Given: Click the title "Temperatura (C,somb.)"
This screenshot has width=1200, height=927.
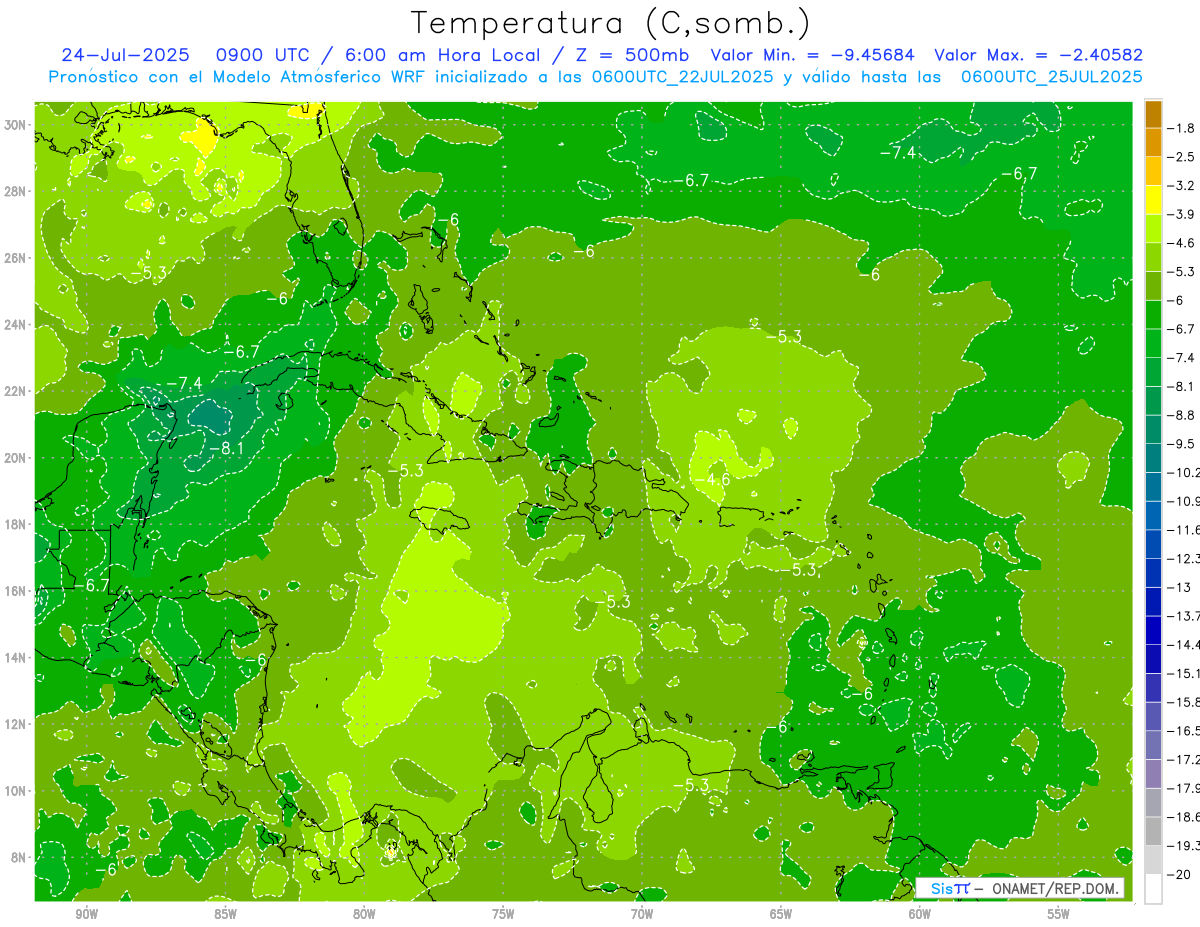Looking at the screenshot, I should (611, 23).
